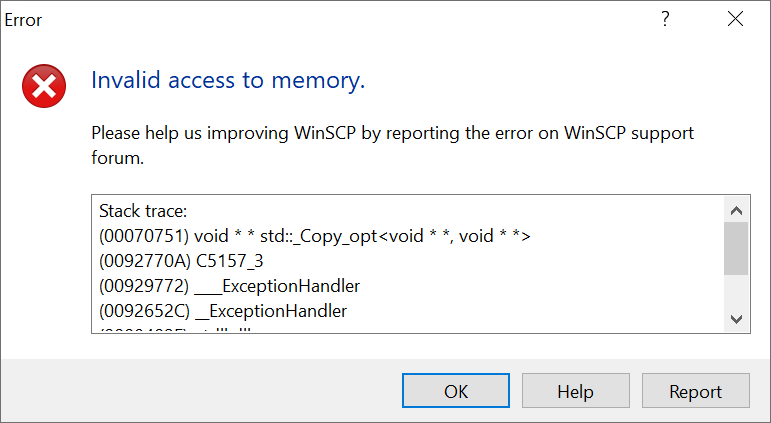Click the stack trace scroll up arrow
The width and height of the screenshot is (771, 423).
coord(736,210)
